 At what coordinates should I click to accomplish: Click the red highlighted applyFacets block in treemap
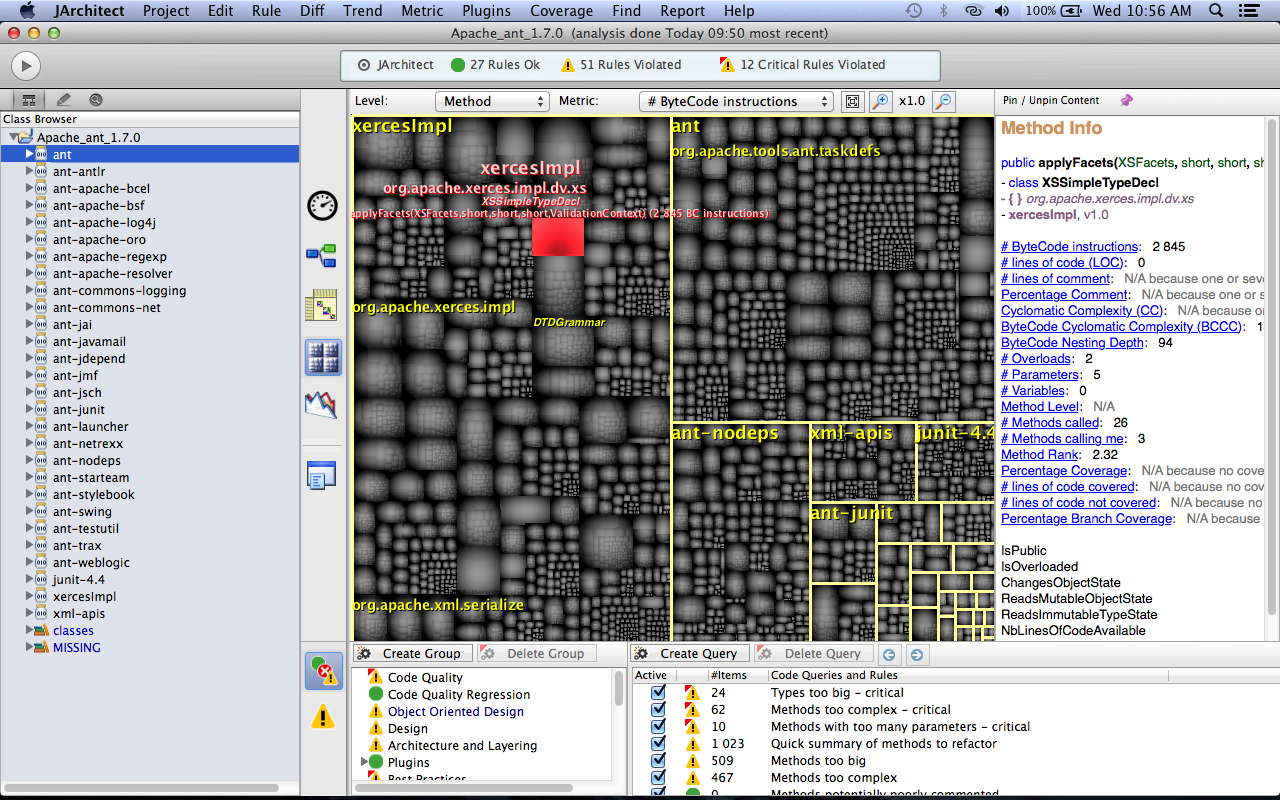(x=557, y=237)
